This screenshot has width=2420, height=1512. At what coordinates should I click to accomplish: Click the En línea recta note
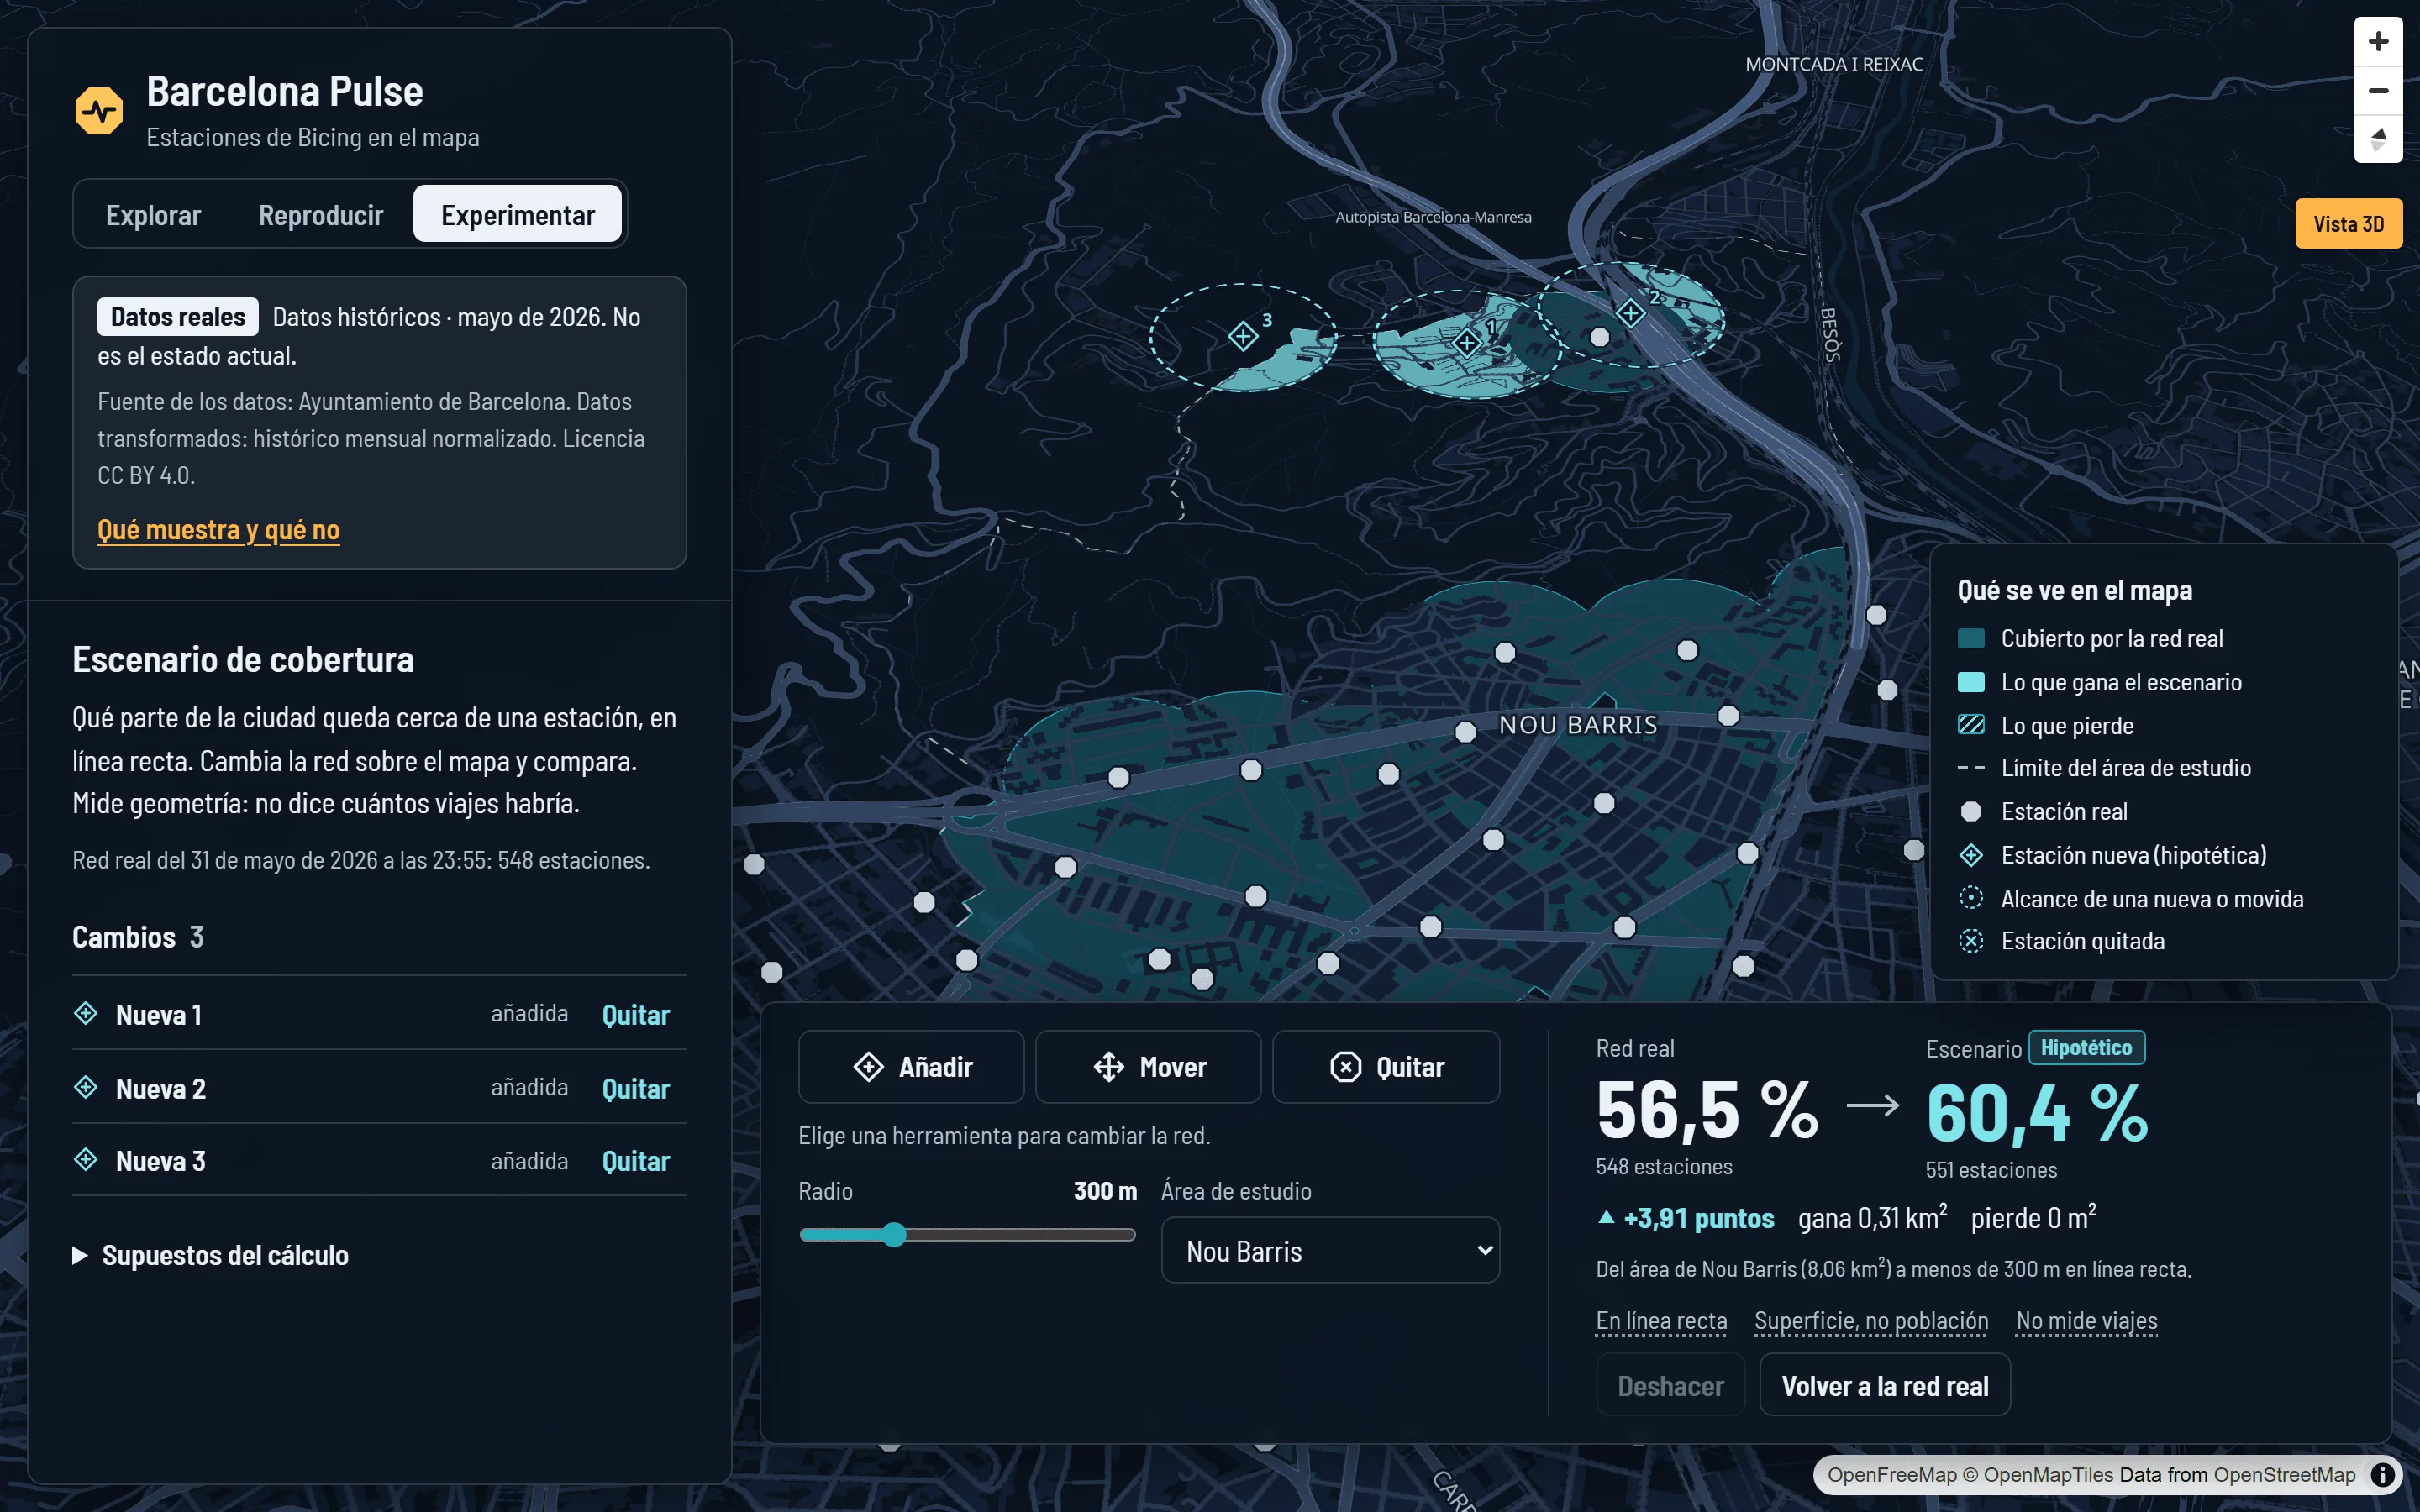coord(1661,1321)
